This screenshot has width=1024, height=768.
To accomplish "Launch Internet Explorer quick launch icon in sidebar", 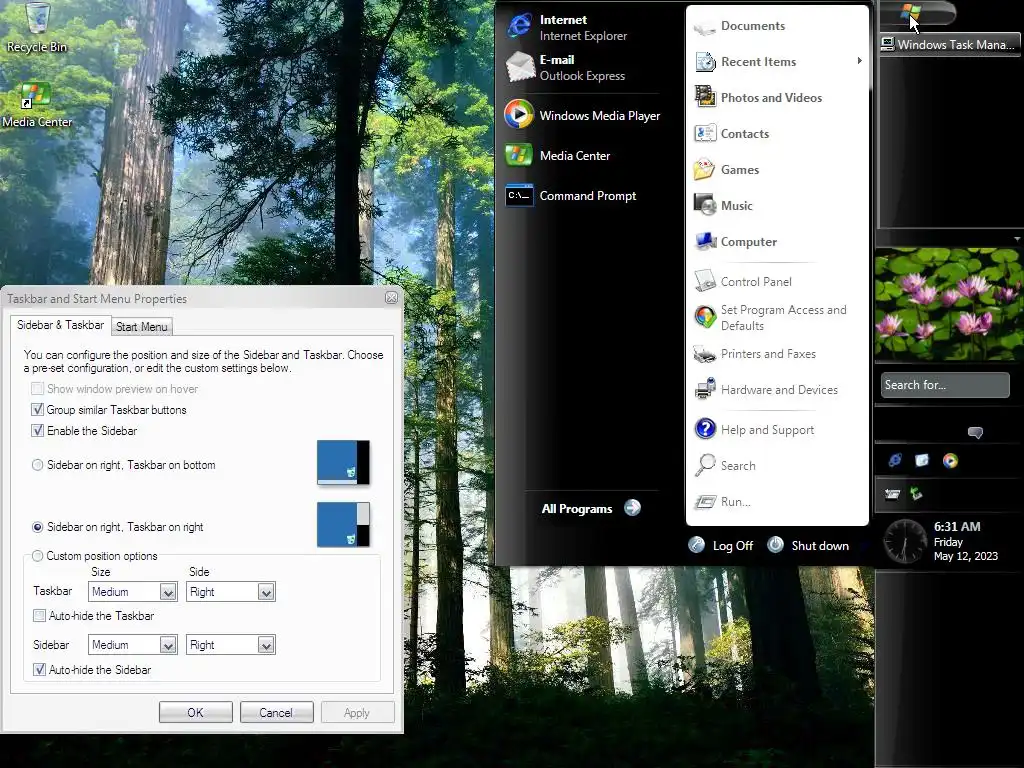I will (x=895, y=460).
